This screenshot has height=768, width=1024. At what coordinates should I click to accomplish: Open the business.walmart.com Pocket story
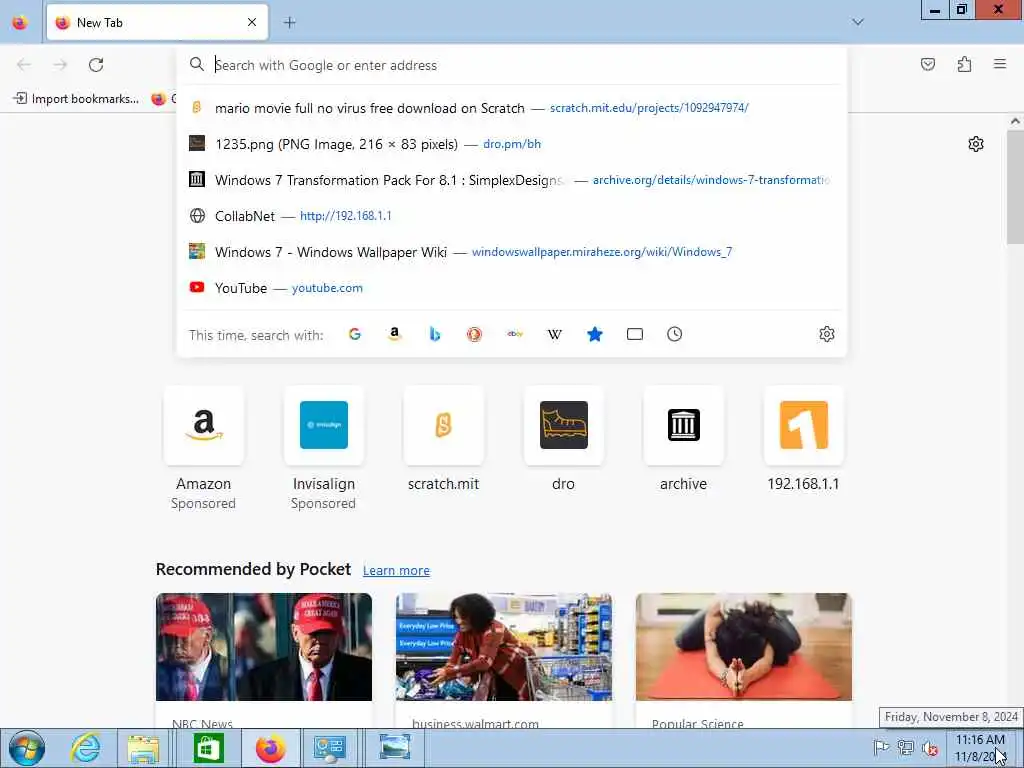[504, 660]
